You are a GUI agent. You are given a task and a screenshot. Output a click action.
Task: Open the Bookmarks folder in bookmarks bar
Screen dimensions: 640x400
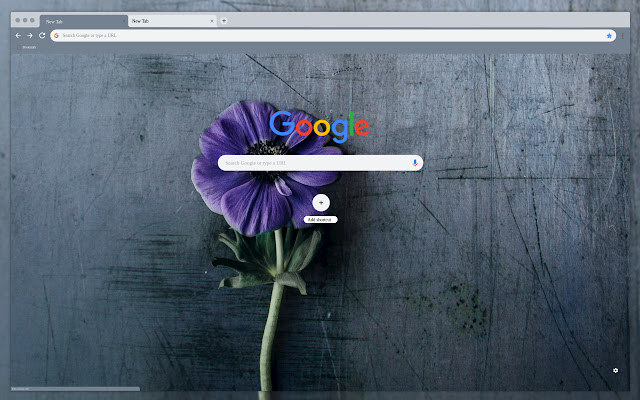[27, 48]
